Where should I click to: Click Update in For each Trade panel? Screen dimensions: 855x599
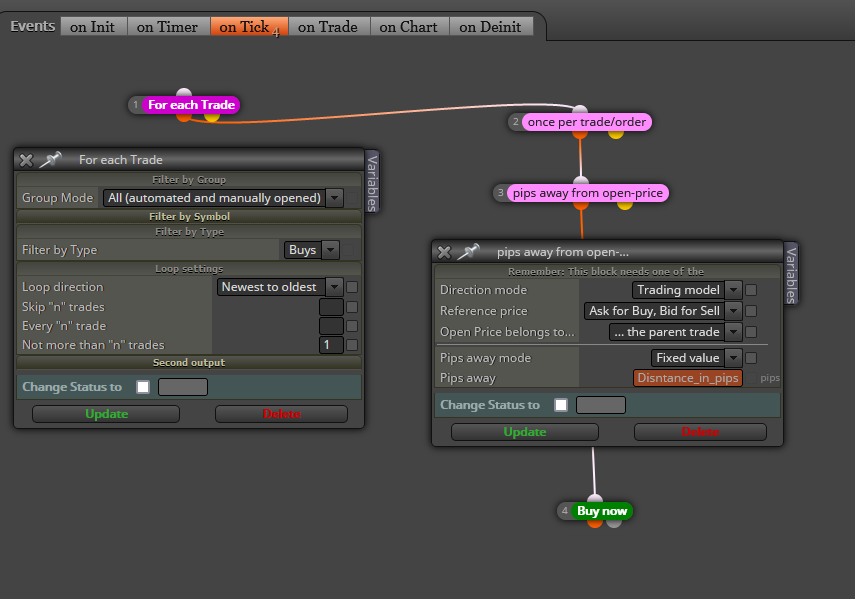[x=106, y=414]
